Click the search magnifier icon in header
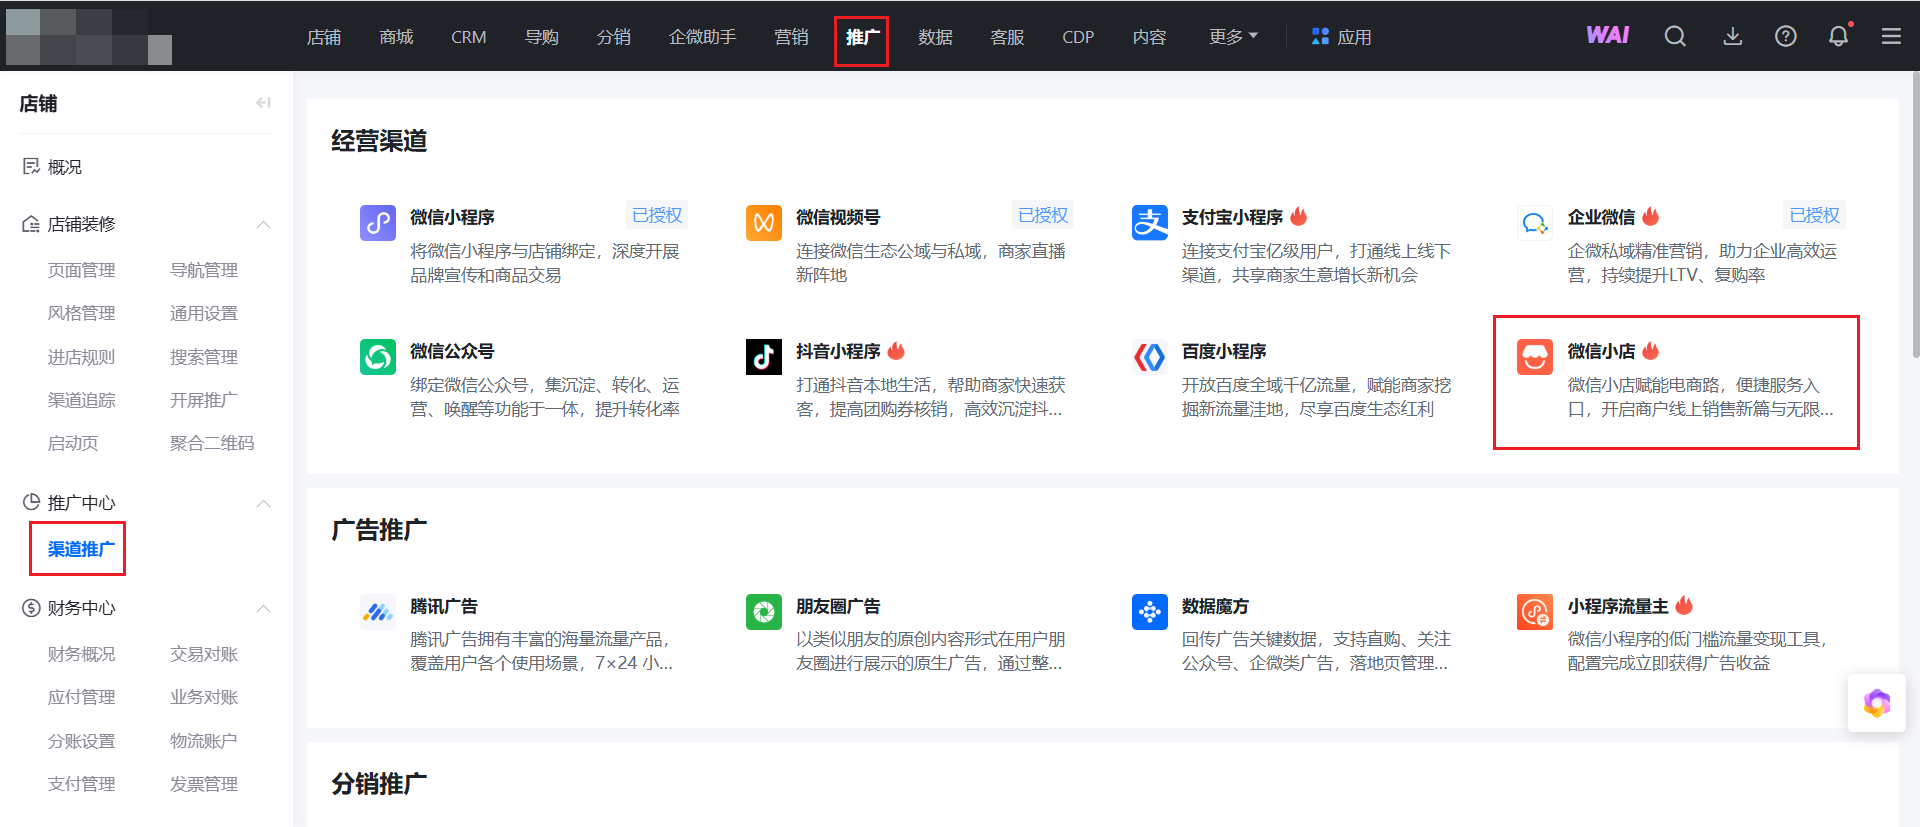1920x827 pixels. click(x=1675, y=37)
